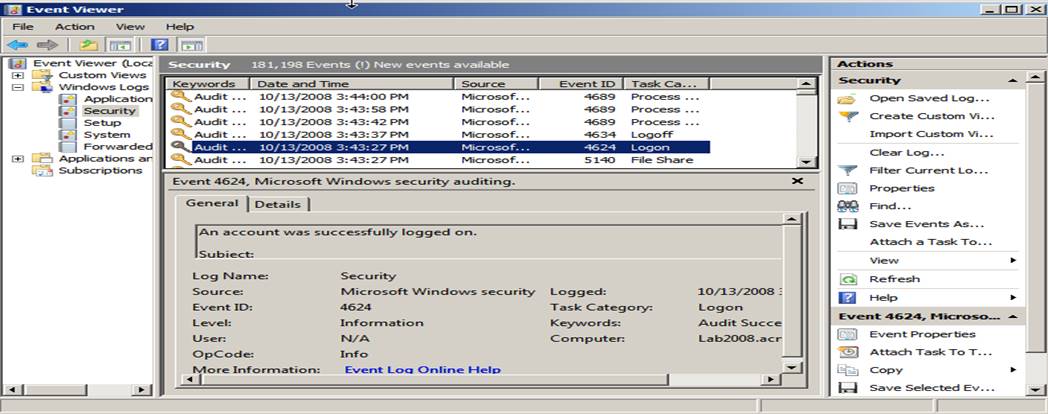Select the System log in tree
The width and height of the screenshot is (1048, 414).
(106, 134)
